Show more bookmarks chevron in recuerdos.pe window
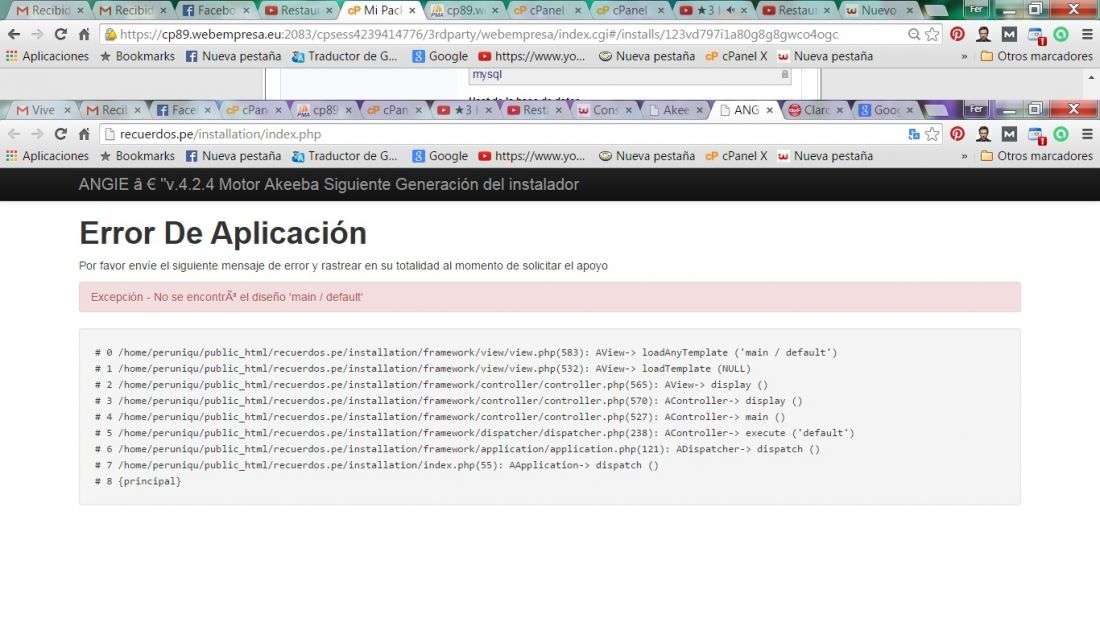Image resolution: width=1100 pixels, height=618 pixels. pos(964,156)
